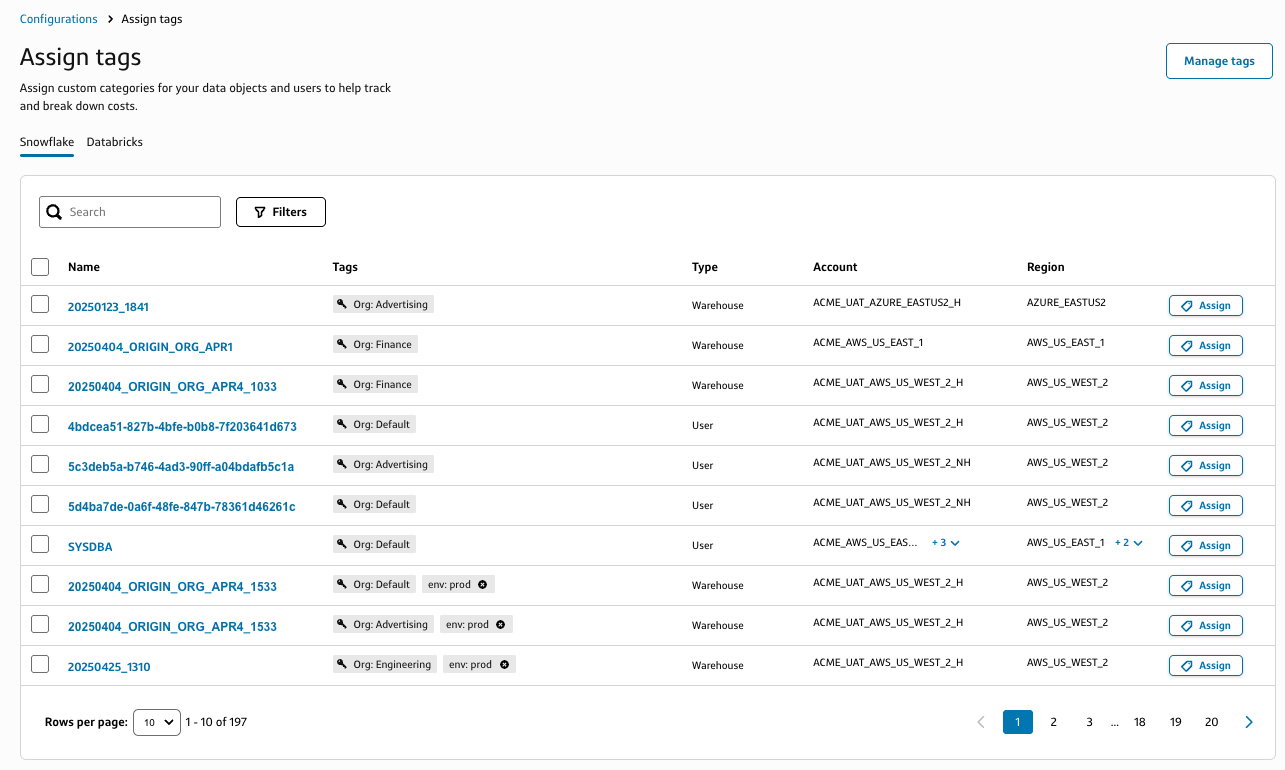Open the Filters button
This screenshot has height=770, width=1285.
pyautogui.click(x=281, y=212)
